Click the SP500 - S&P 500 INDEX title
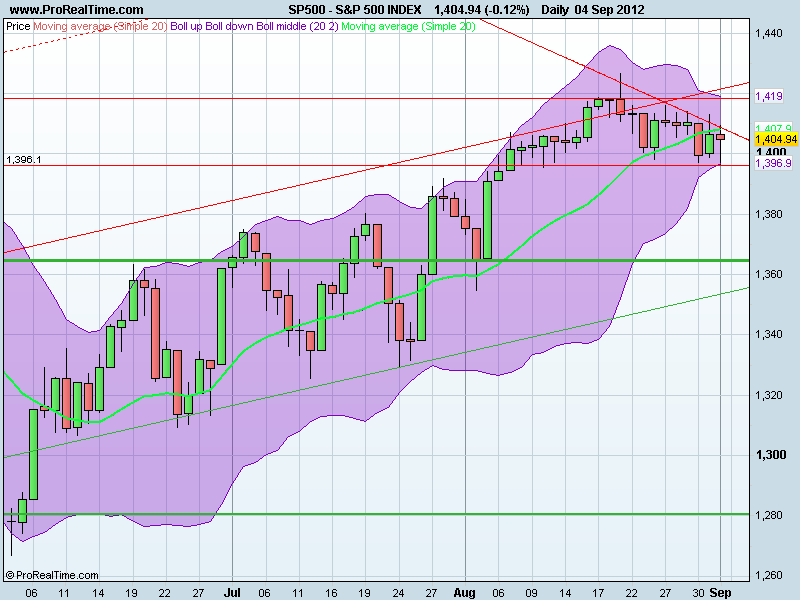Image resolution: width=800 pixels, height=600 pixels. (355, 10)
